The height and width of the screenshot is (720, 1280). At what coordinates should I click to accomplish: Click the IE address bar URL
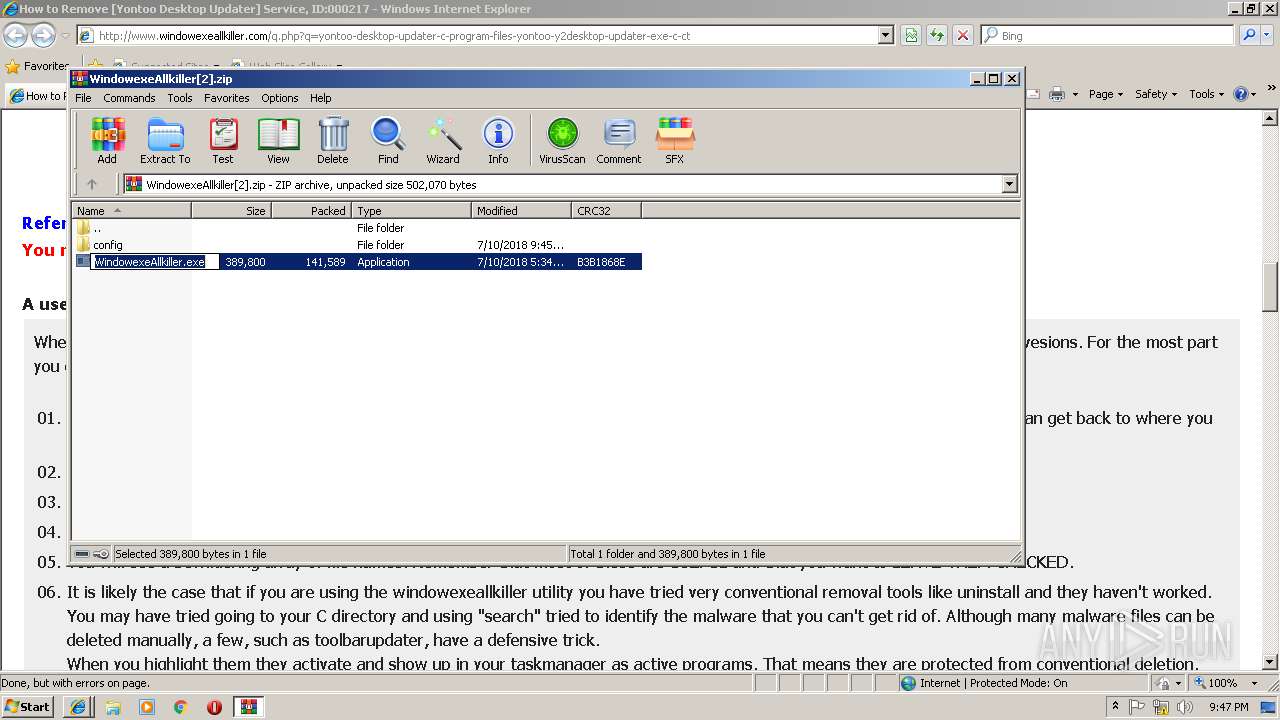tap(394, 36)
